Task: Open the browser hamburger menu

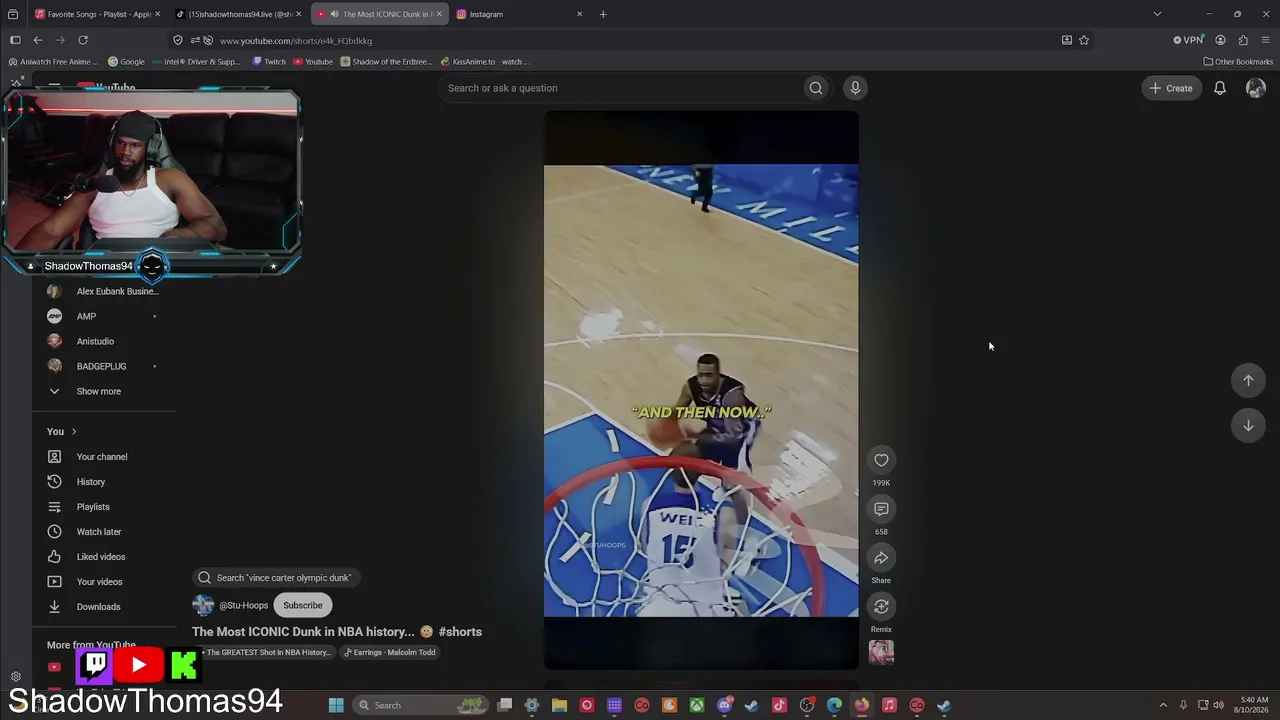Action: click(1265, 40)
